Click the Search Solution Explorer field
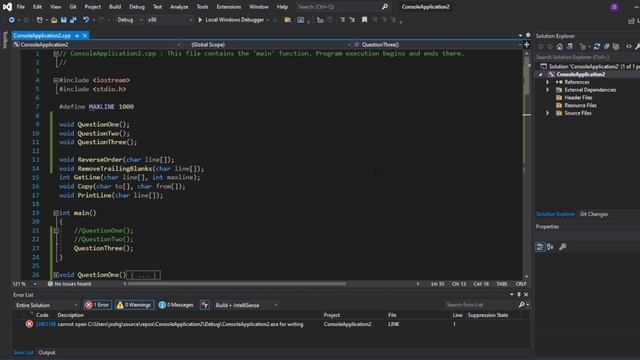Image resolution: width=640 pixels, height=360 pixels. tap(587, 57)
